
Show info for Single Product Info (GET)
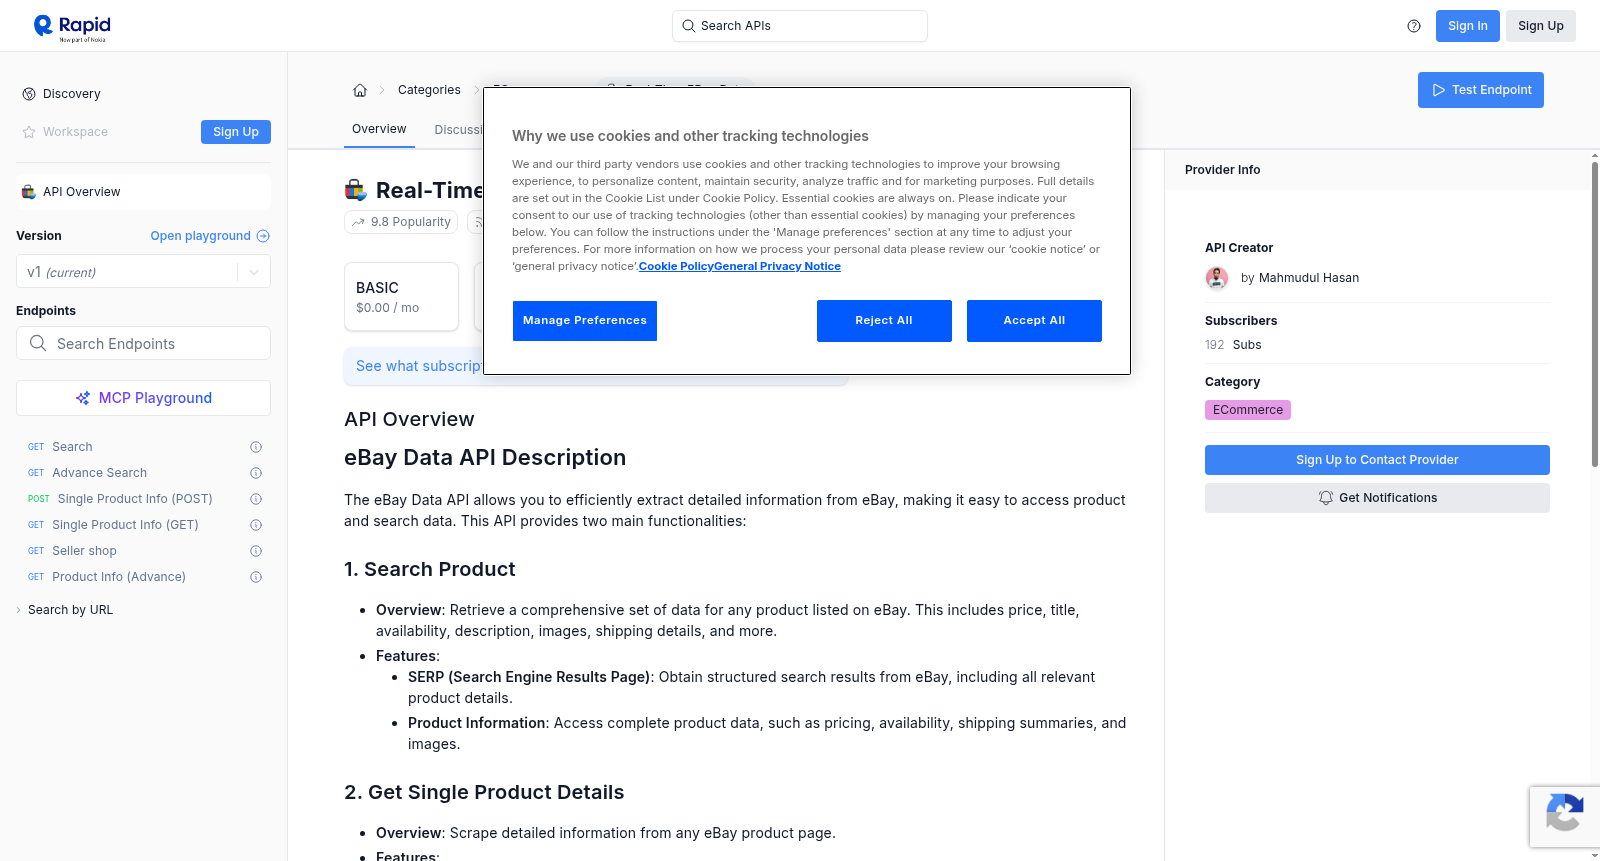pos(256,525)
